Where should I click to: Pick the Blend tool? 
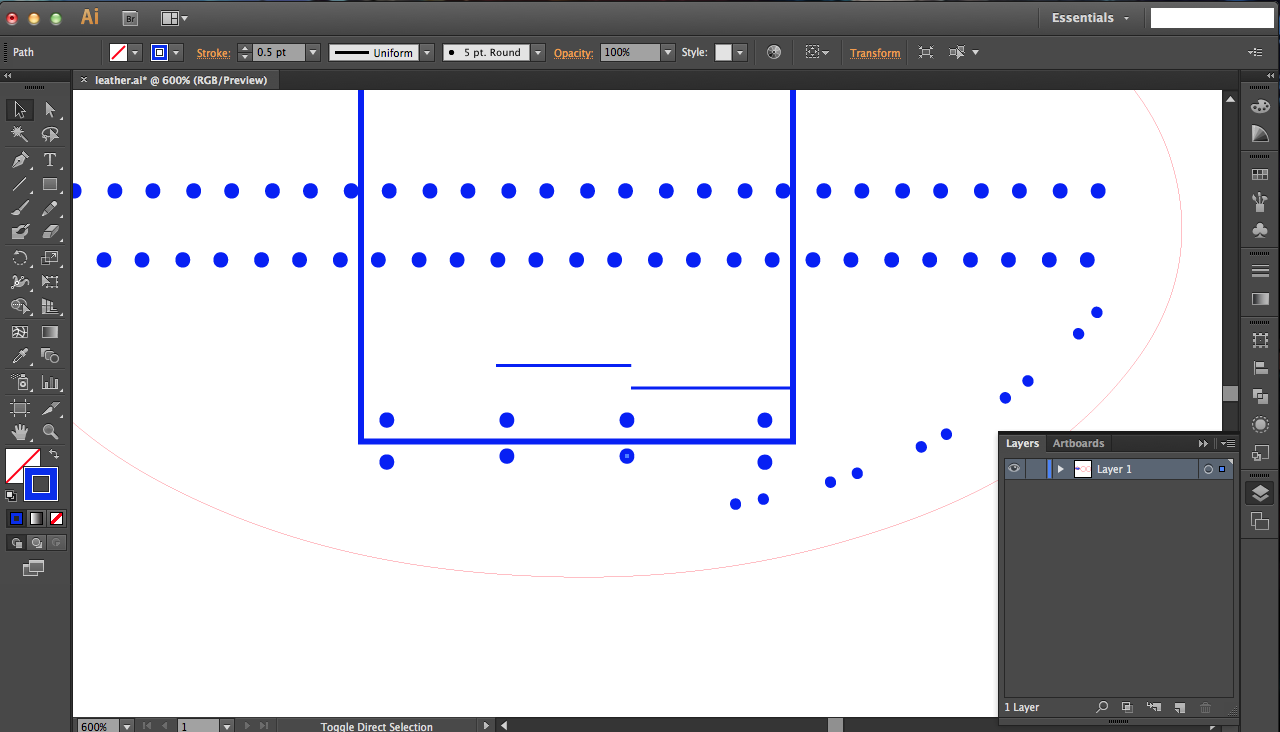tap(50, 356)
